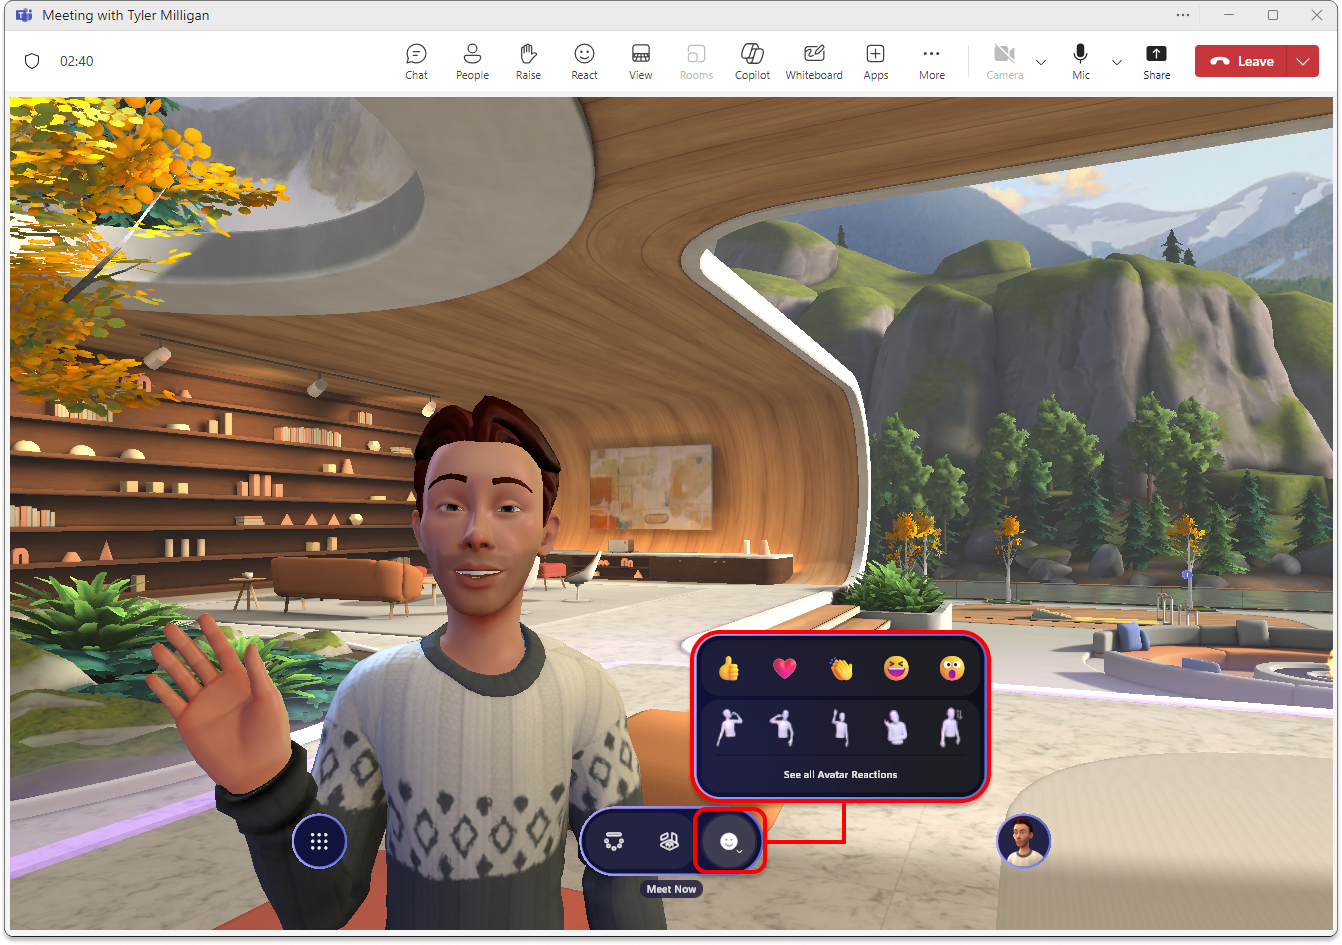Open the Whiteboard
Viewport: 1342px width, 945px height.
click(x=813, y=60)
